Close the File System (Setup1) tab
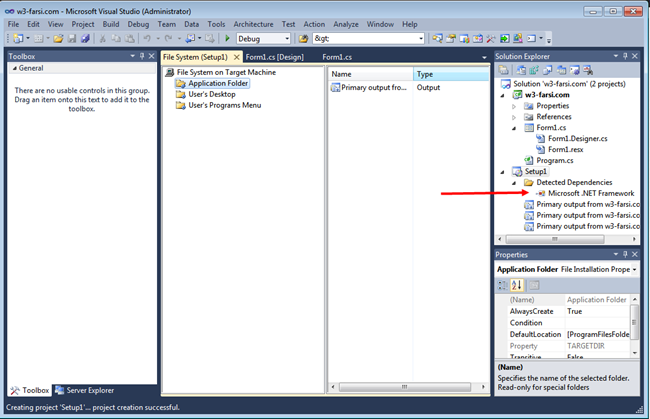Screen dimensions: 650x419 [236, 57]
